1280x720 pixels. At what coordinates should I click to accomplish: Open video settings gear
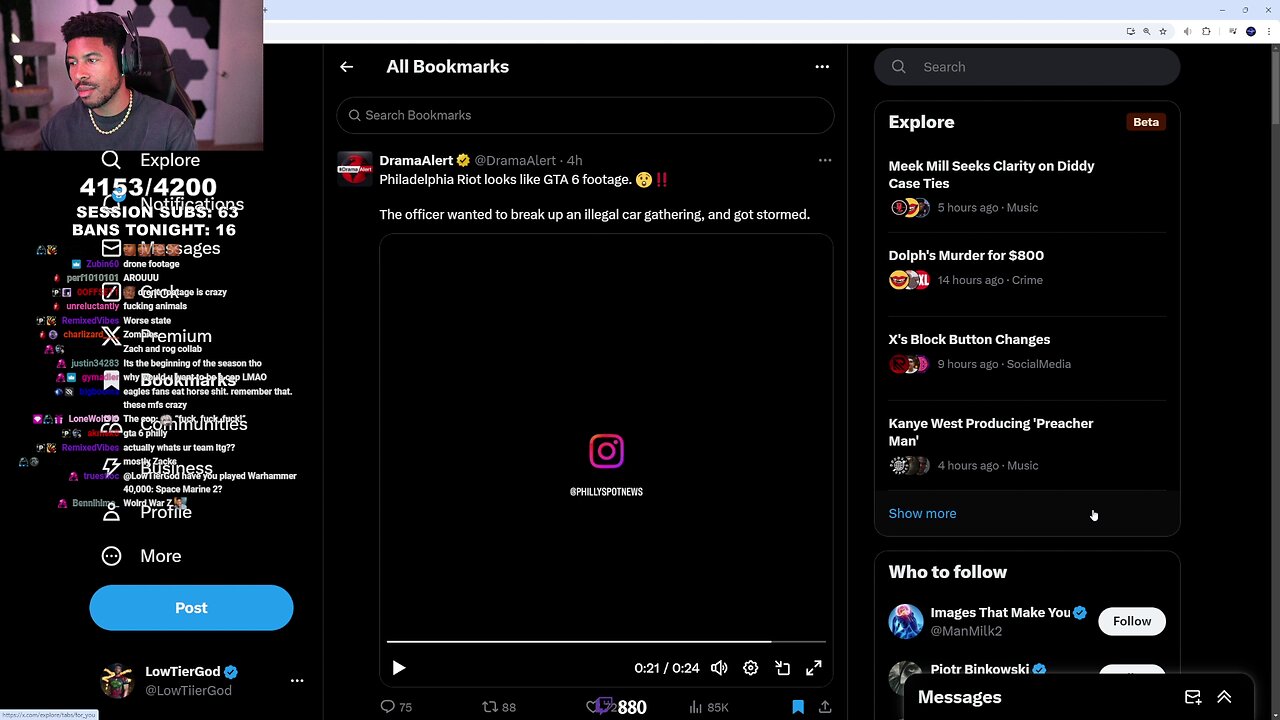pos(751,668)
